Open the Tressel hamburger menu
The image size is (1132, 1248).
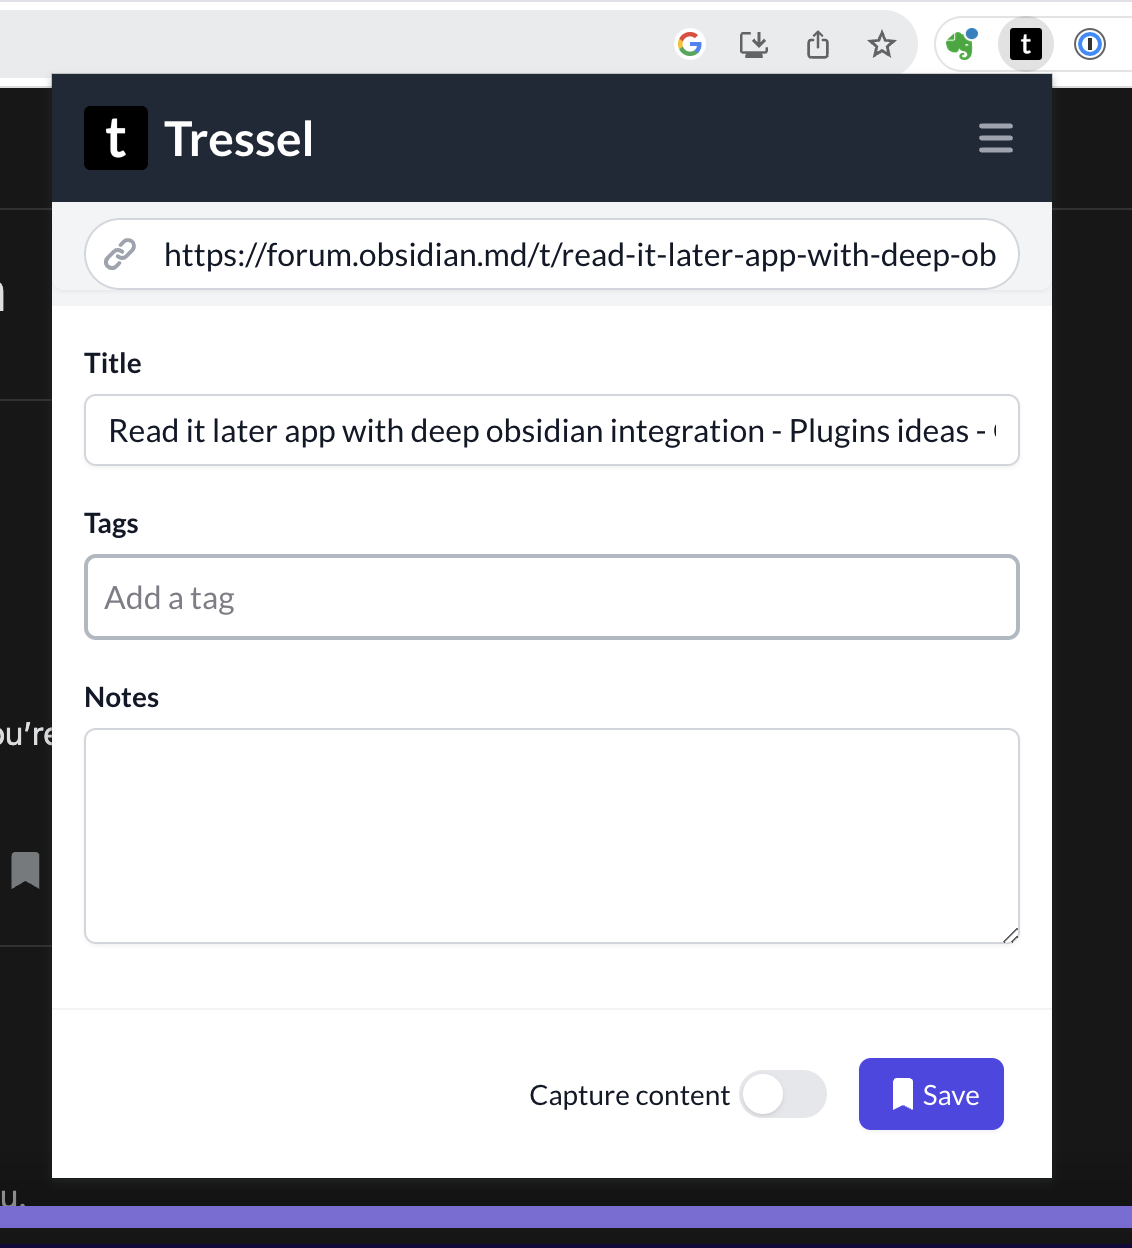coord(996,138)
